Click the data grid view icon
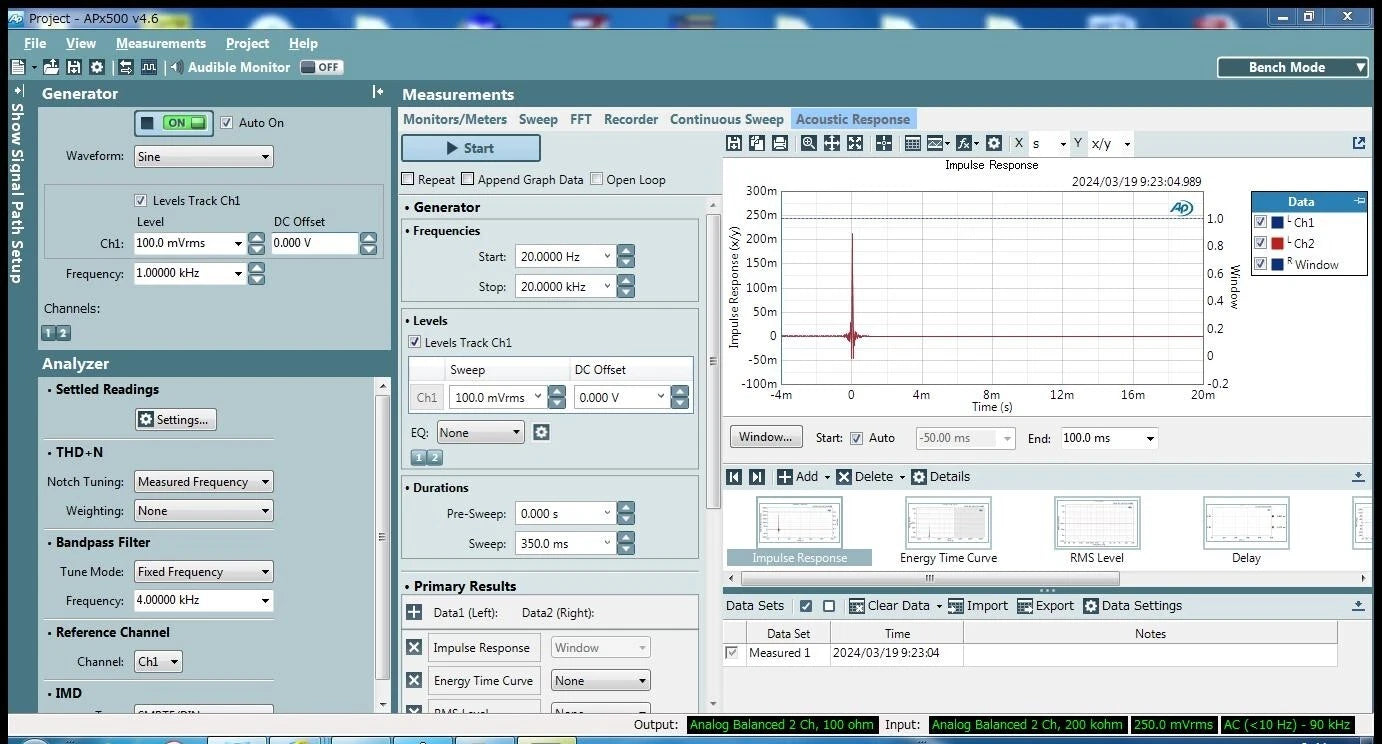This screenshot has width=1382, height=744. tap(912, 143)
